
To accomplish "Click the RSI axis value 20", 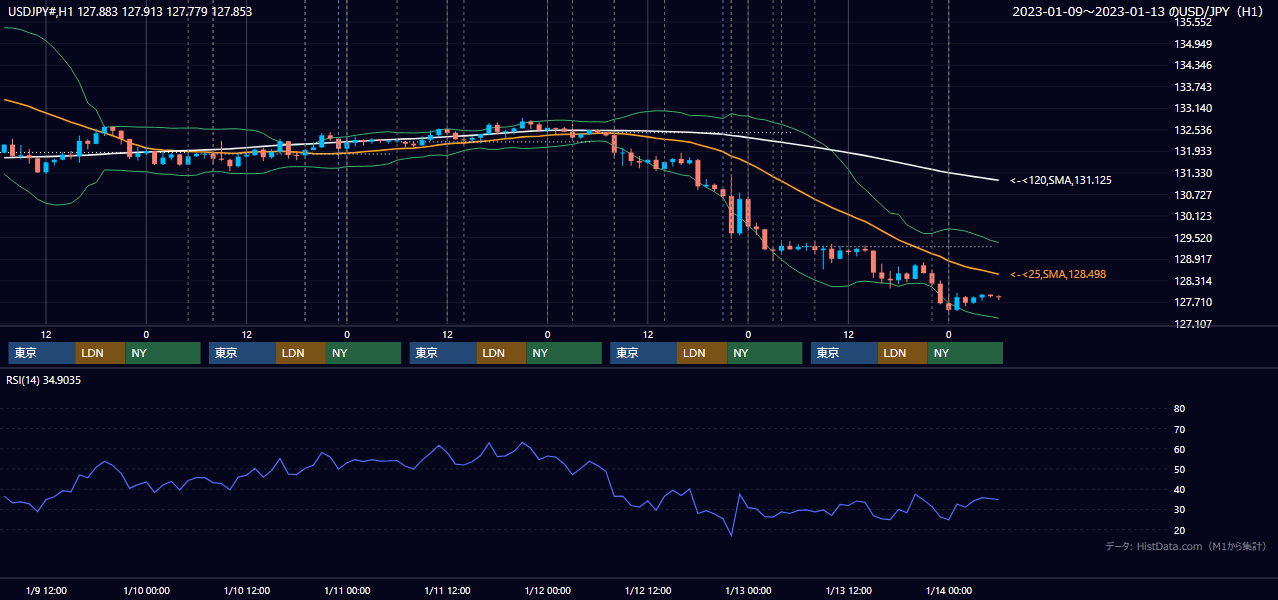I will pos(1179,530).
